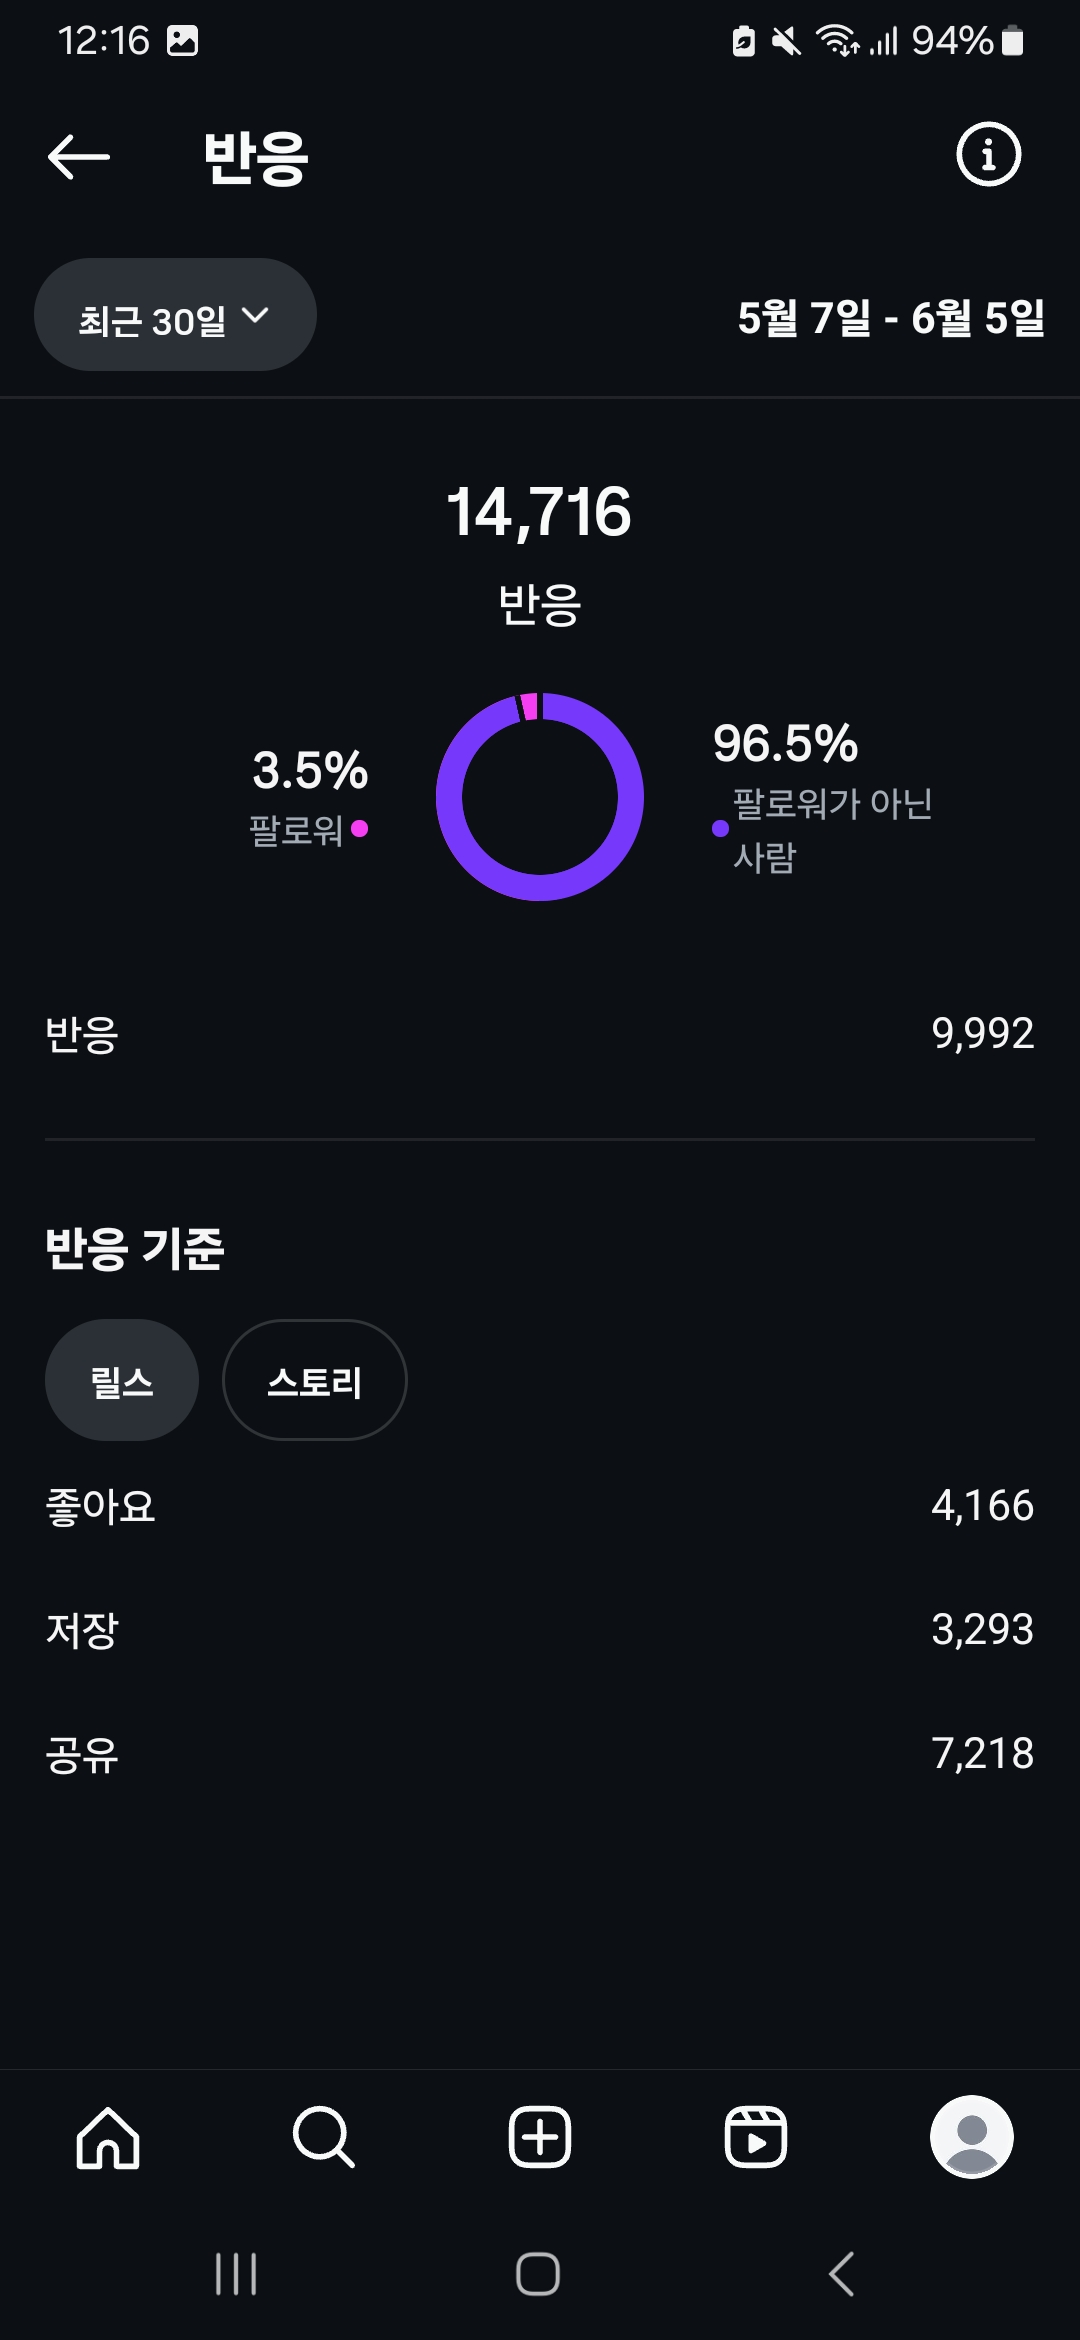Open the Reels tab icon
Screen dimensions: 1080x2340
[x=756, y=2137]
